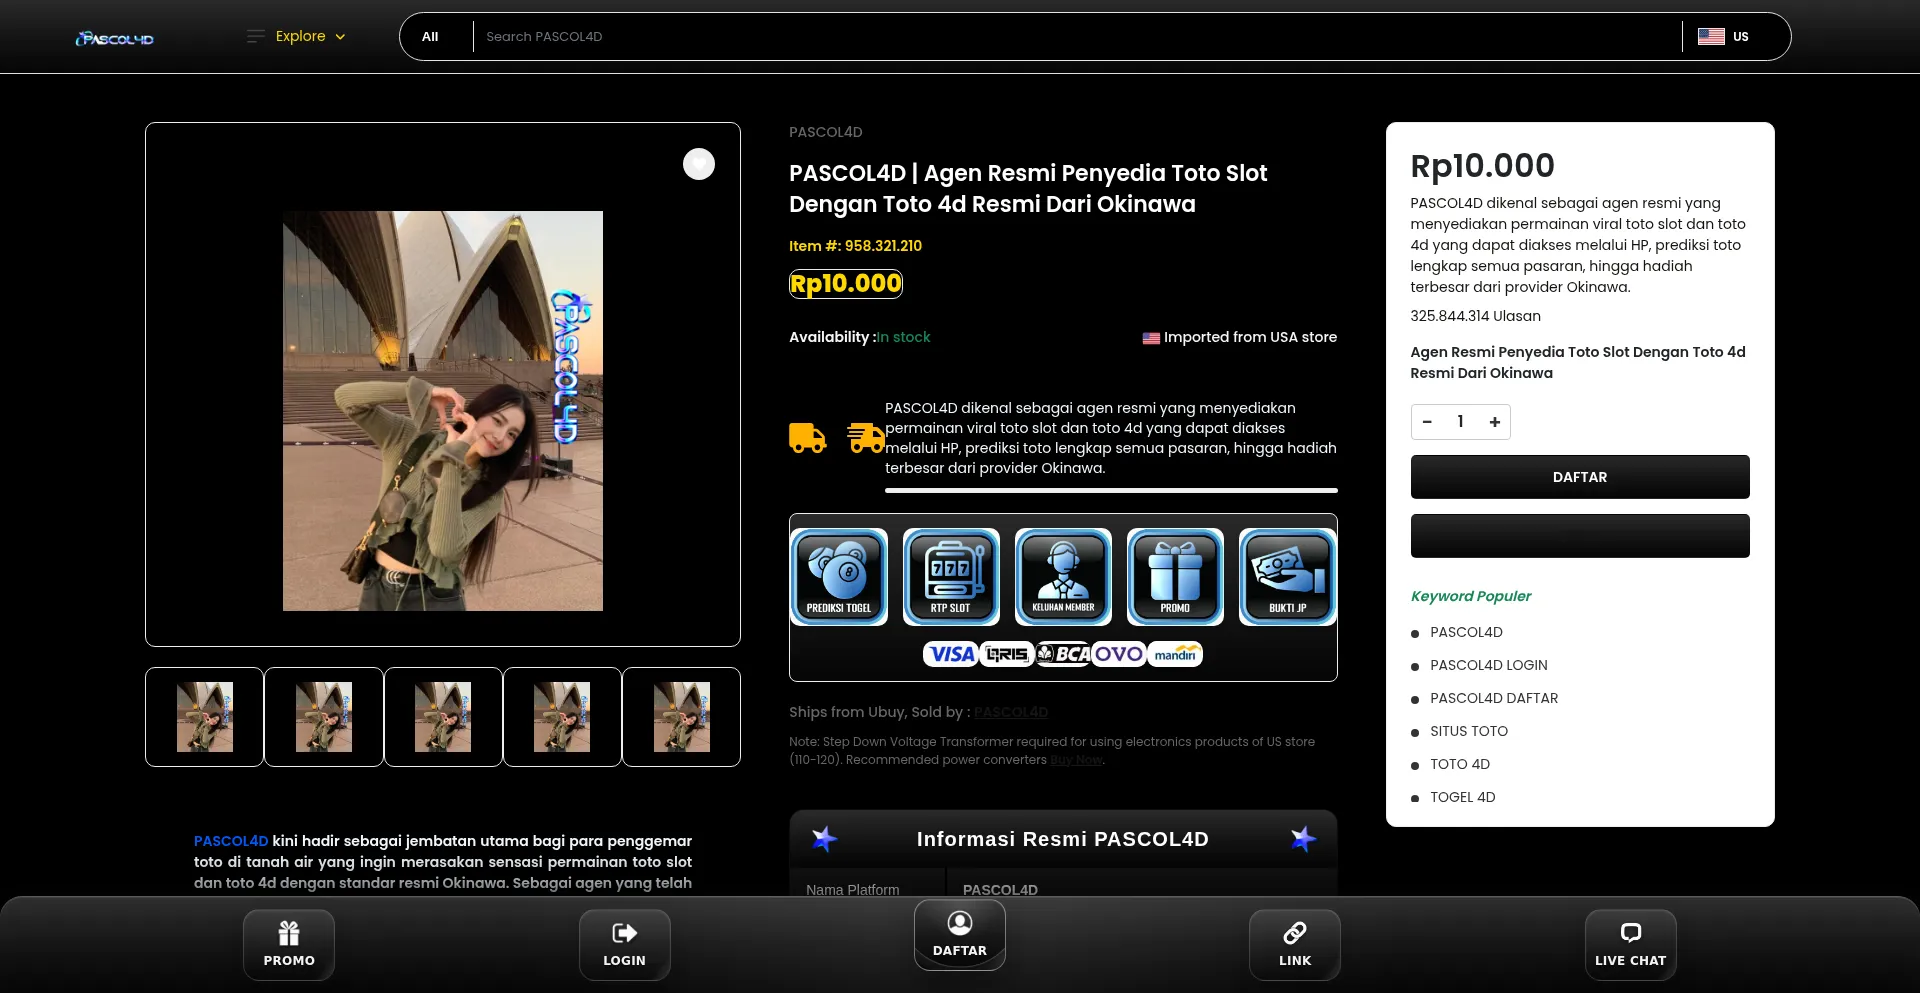Select the PASCOL4D DAFTAR keyword
Screen dimensions: 1920x993
(1494, 698)
